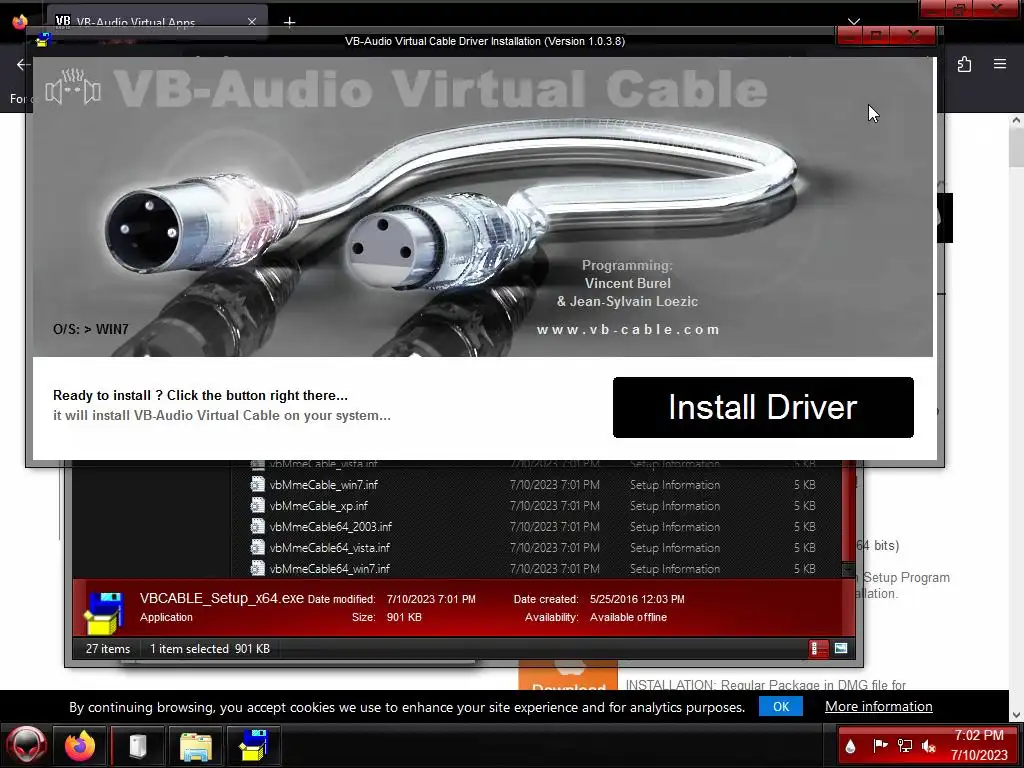
Task: Open the www.vb-cable.com link in installer
Action: point(628,330)
